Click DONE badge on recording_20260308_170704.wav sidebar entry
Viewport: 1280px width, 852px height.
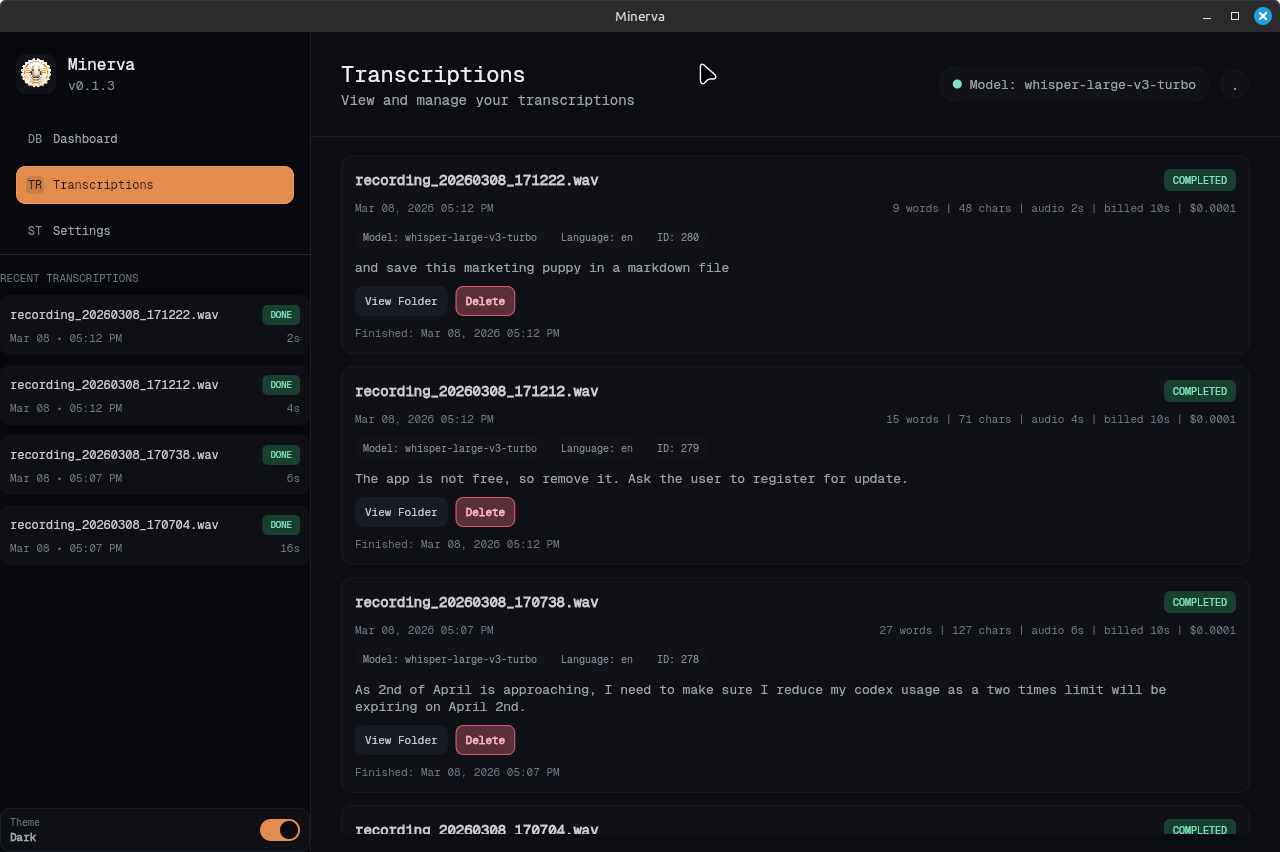[280, 524]
